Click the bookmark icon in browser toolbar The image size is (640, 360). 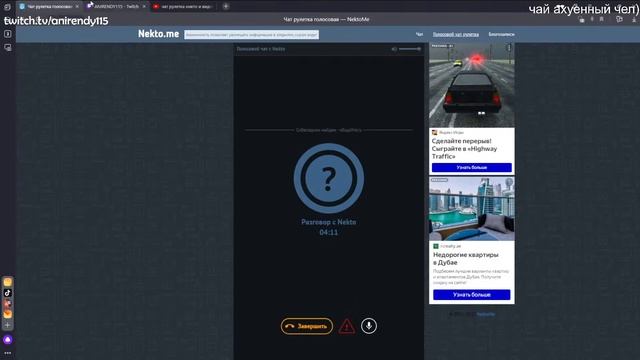[601, 19]
